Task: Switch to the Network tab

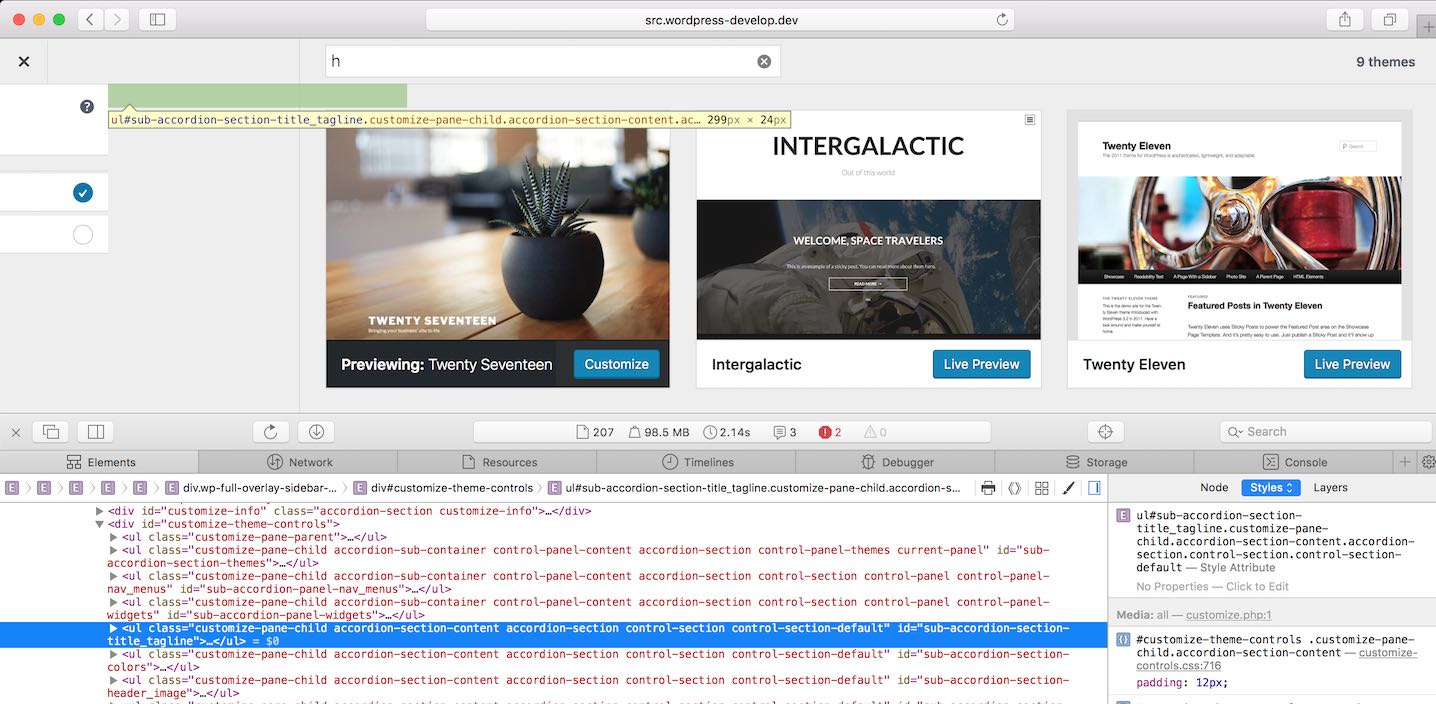Action: click(x=299, y=462)
